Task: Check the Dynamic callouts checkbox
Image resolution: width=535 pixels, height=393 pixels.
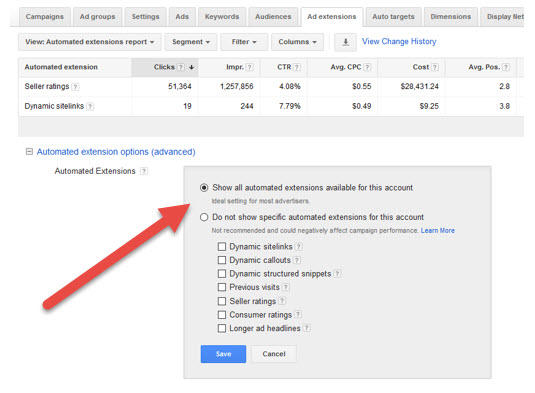Action: [x=222, y=260]
